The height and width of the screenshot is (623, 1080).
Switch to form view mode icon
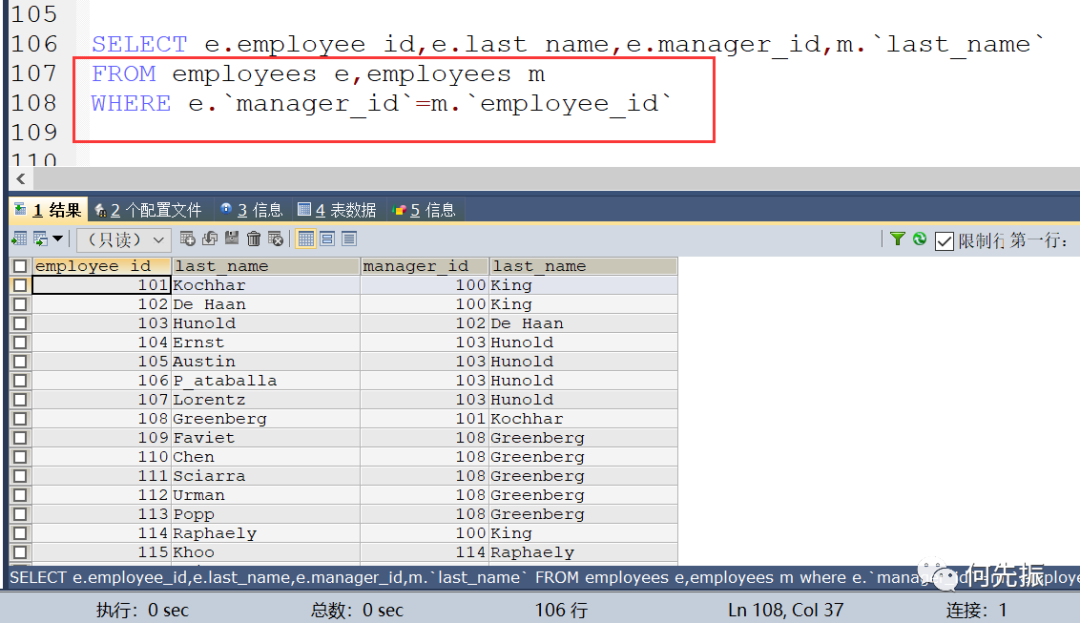coord(328,239)
